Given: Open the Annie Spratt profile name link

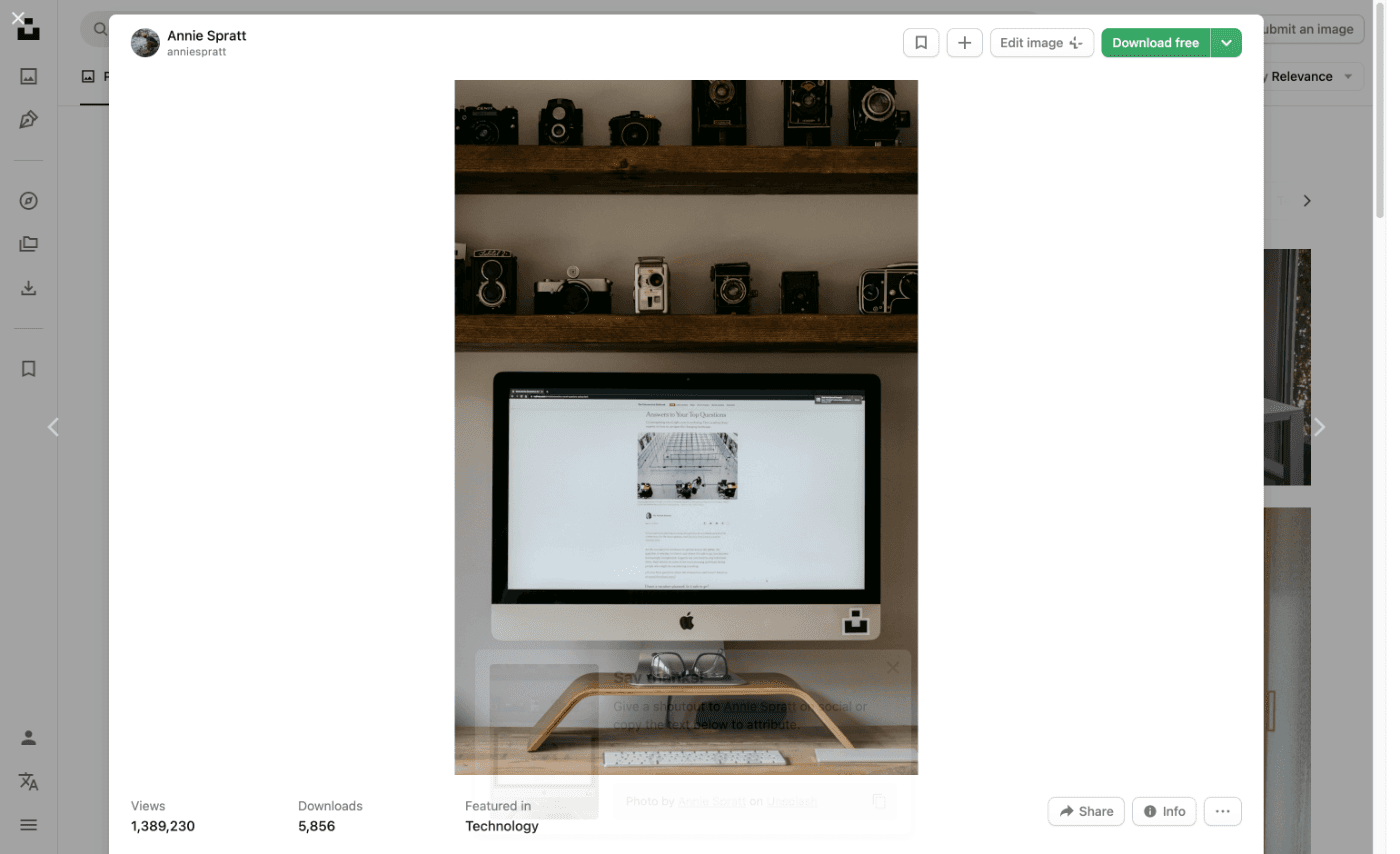Looking at the screenshot, I should (x=207, y=35).
